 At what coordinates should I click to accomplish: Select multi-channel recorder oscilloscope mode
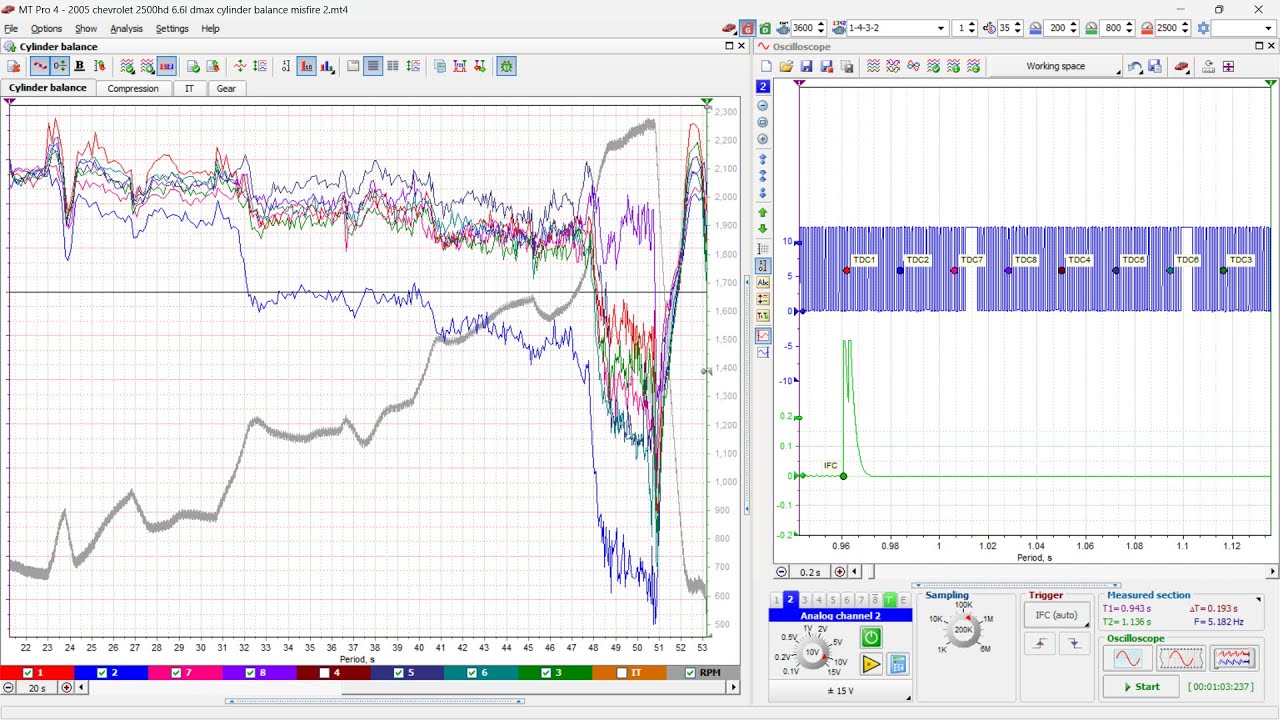click(x=1233, y=658)
